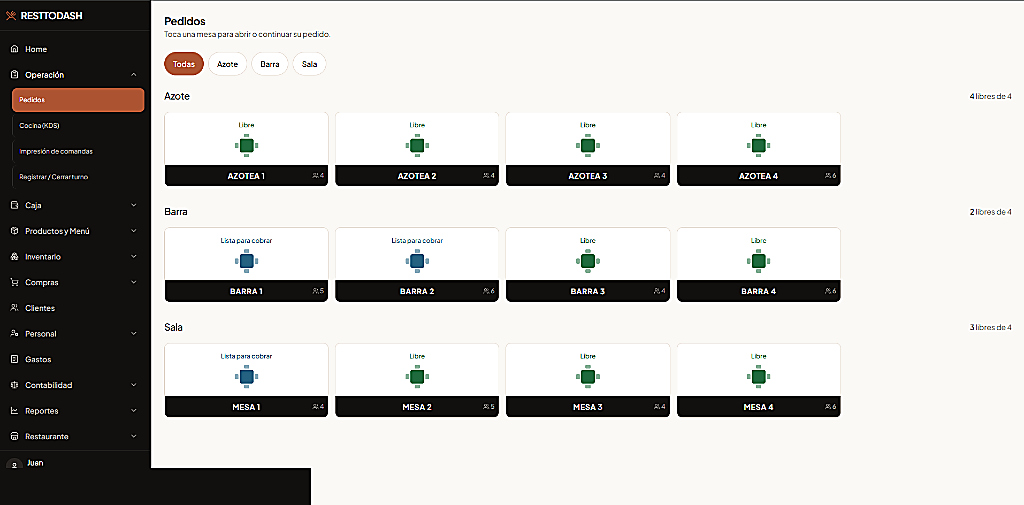The height and width of the screenshot is (505, 1024).
Task: Expand the Inventario chevron
Action: pyautogui.click(x=134, y=257)
